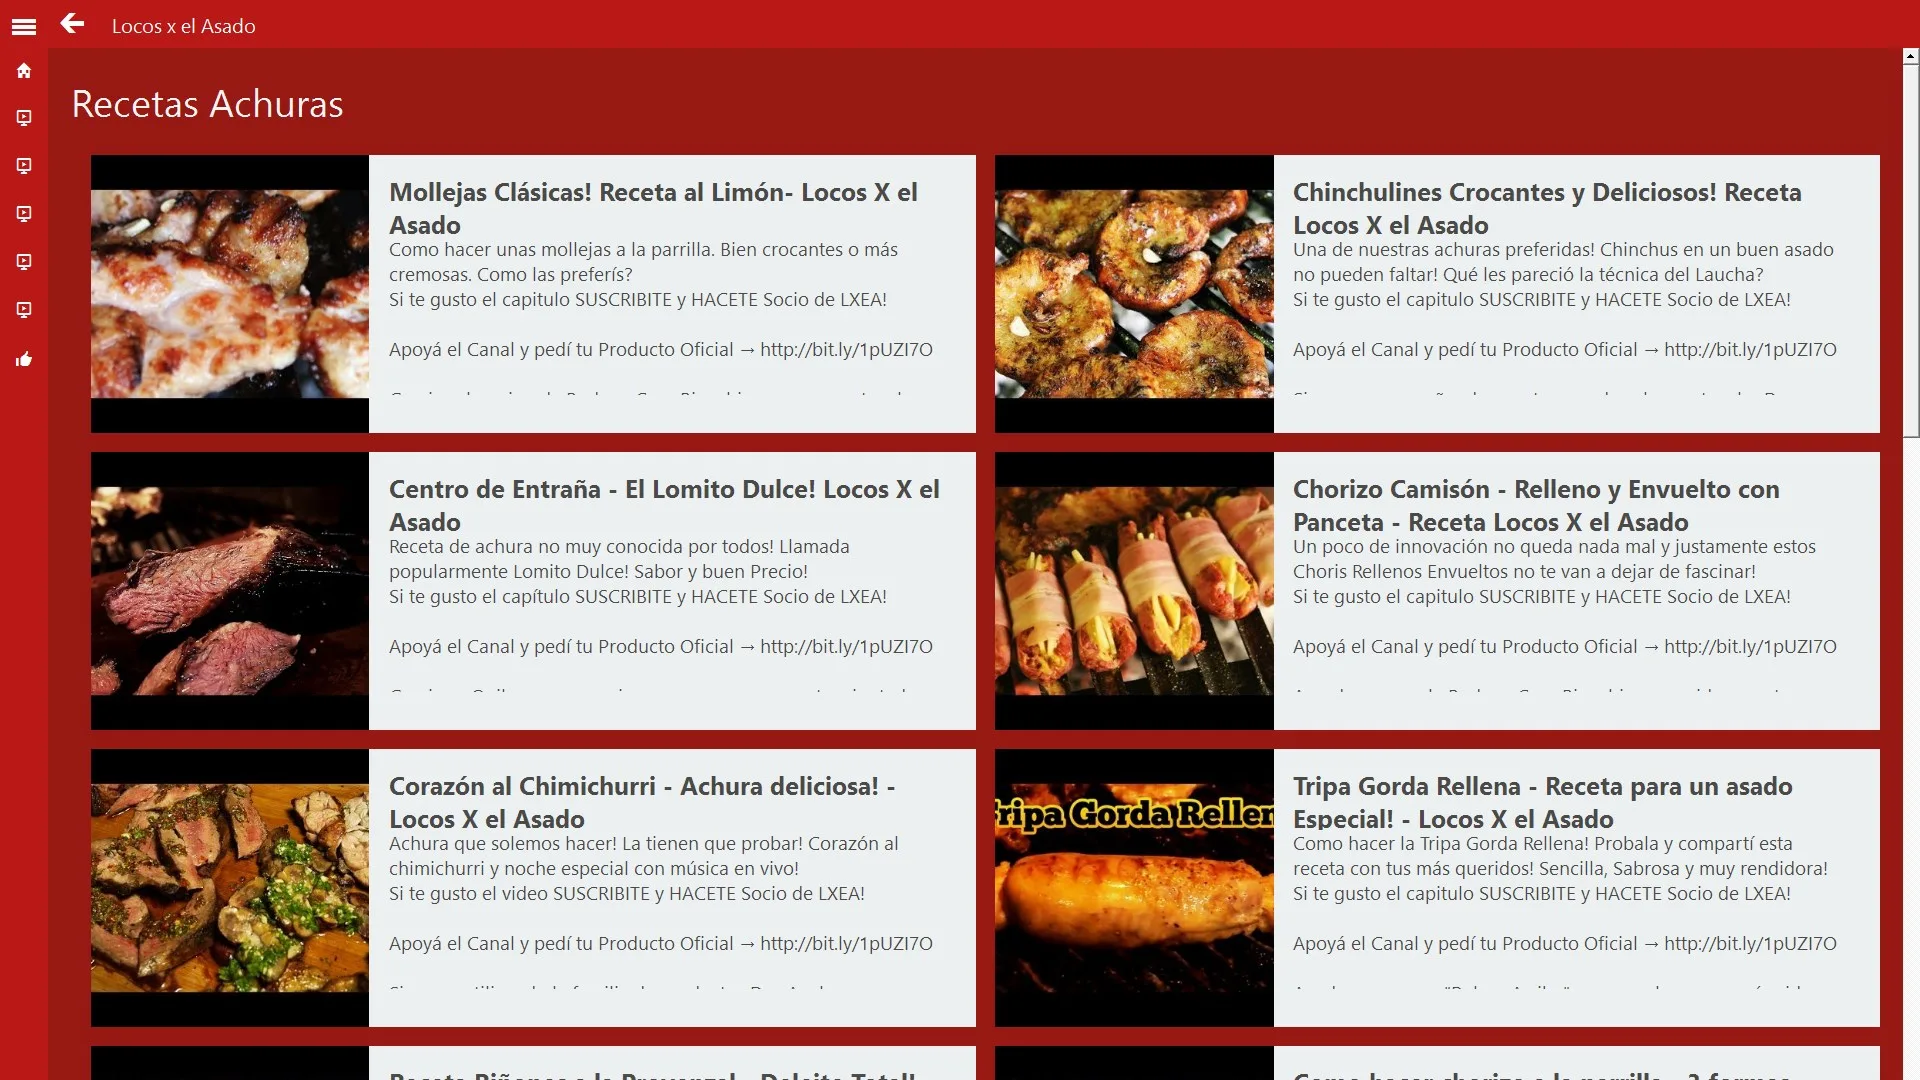Click the vertical scrollbar thumb
Viewport: 1920px width, 1080px height.
point(1911,250)
